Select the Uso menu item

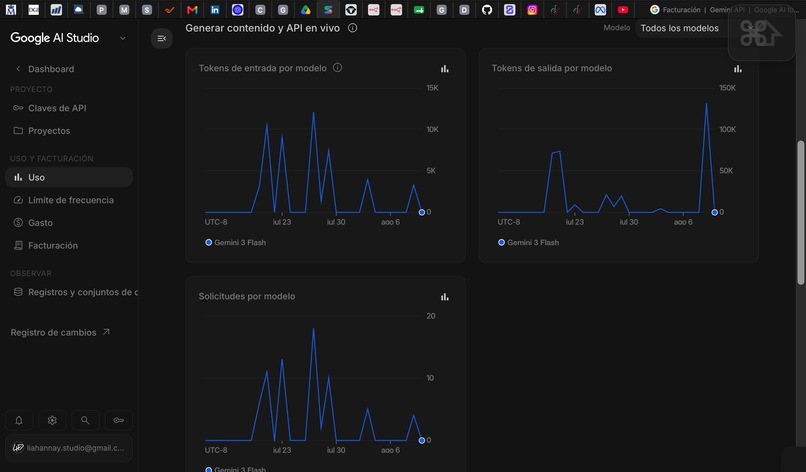point(69,177)
